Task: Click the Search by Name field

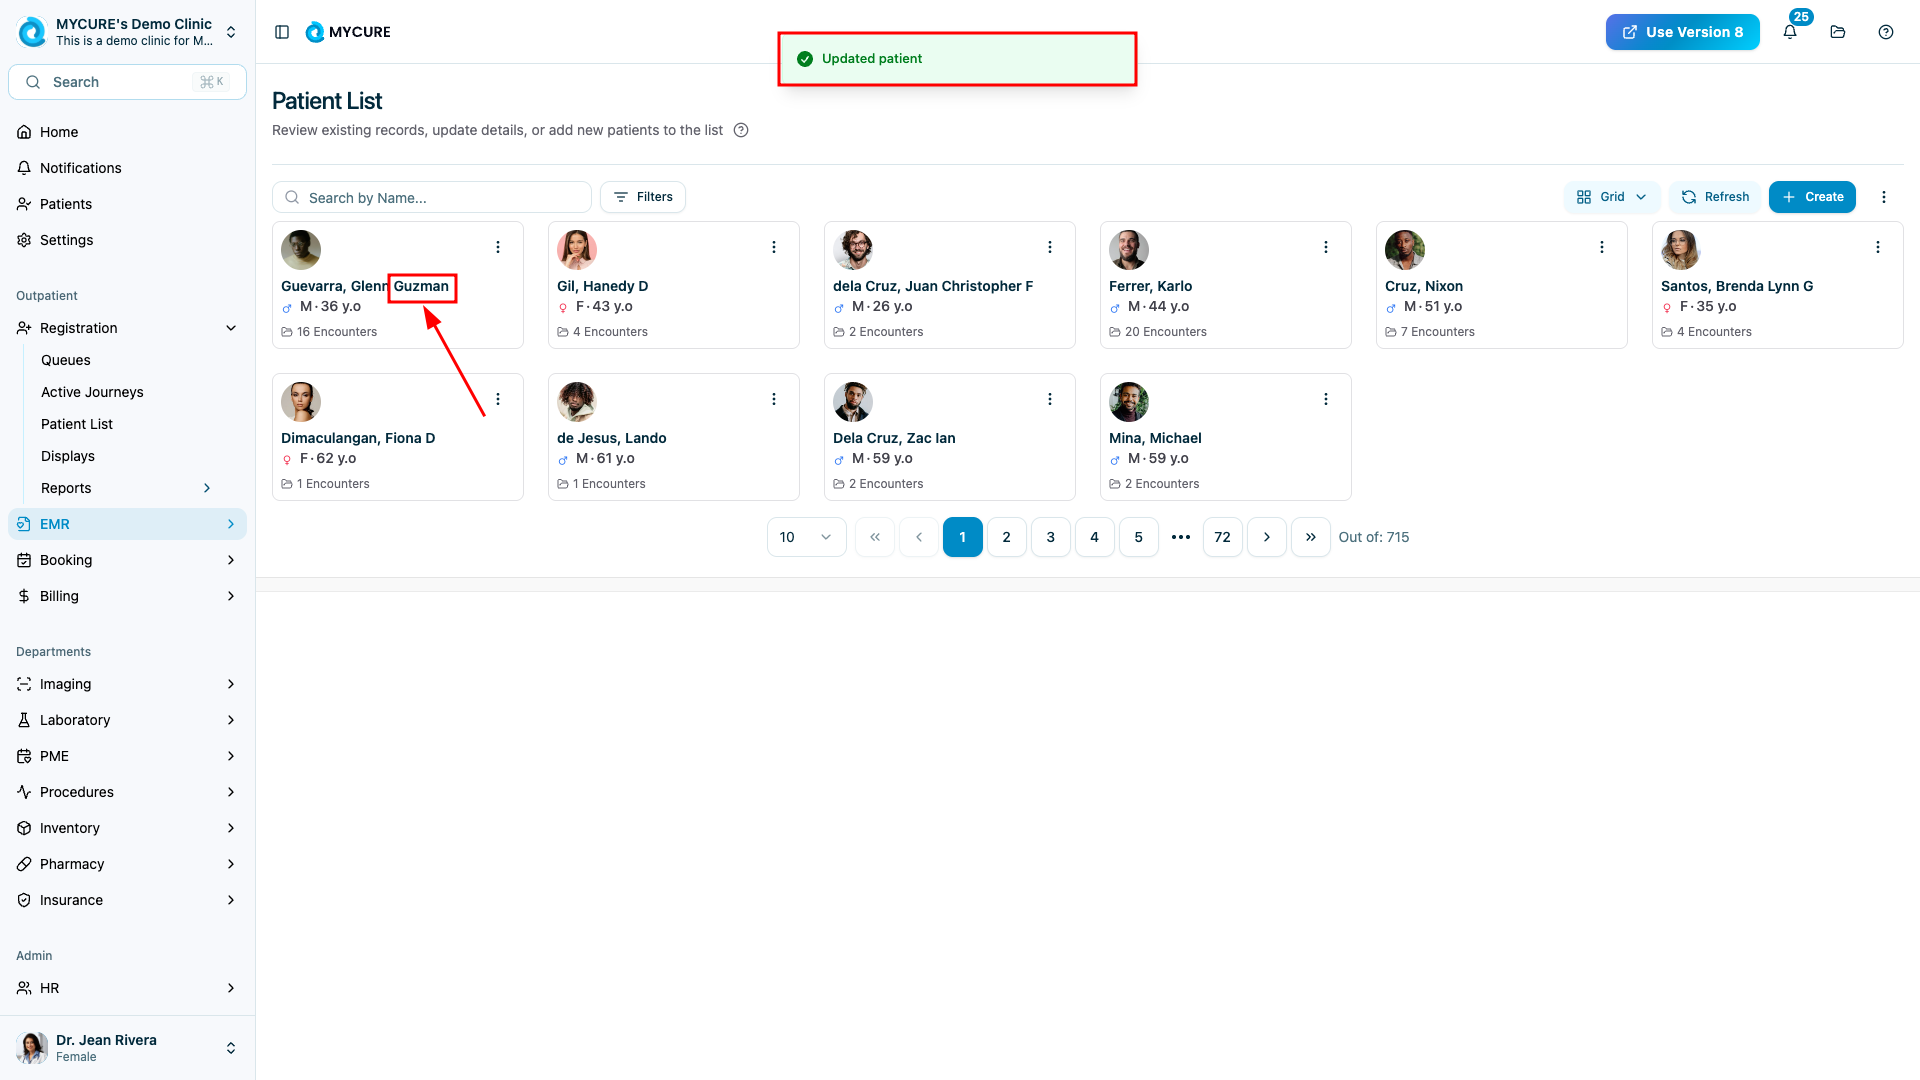Action: click(x=440, y=198)
